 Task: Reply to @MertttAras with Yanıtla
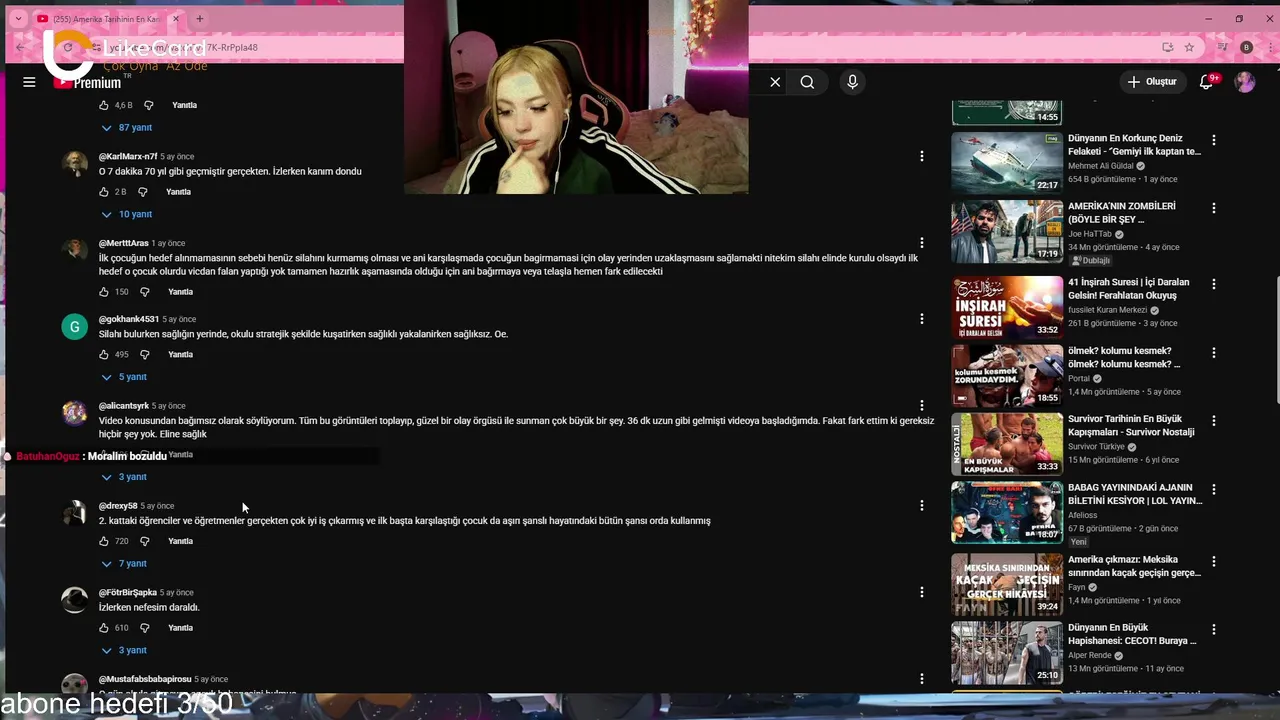180,292
